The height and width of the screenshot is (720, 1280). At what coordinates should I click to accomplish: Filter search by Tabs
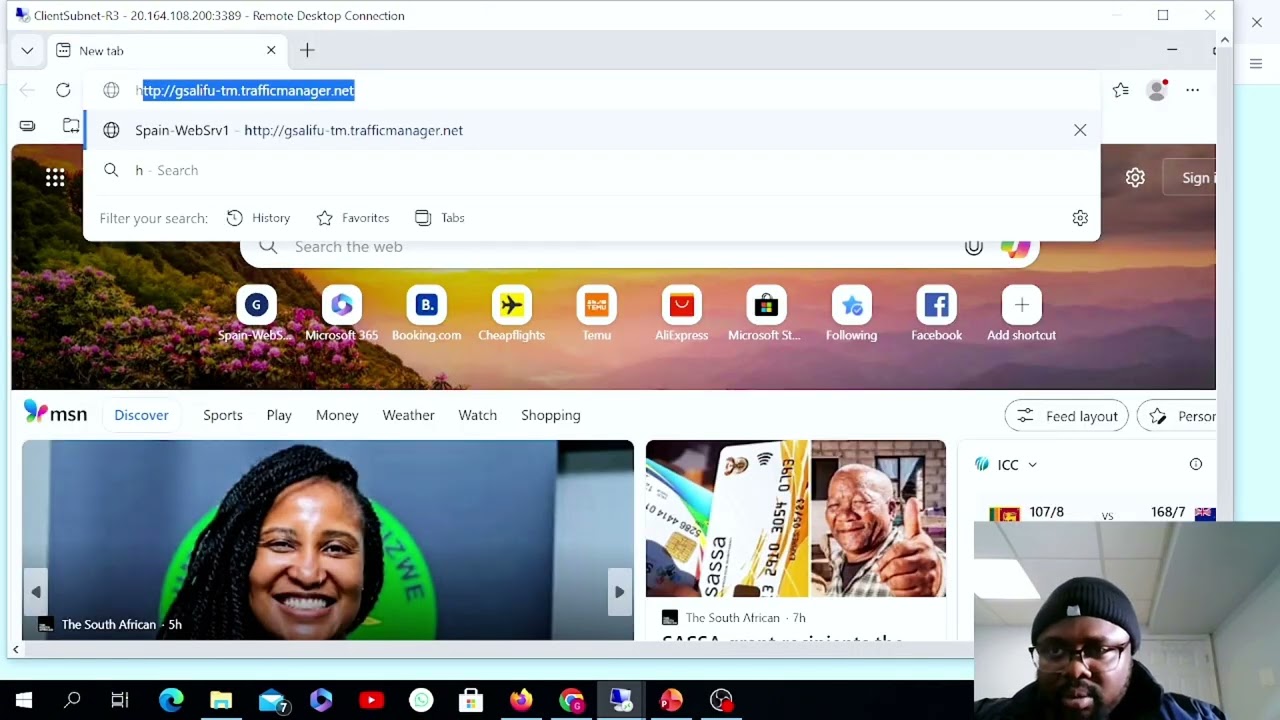point(440,218)
